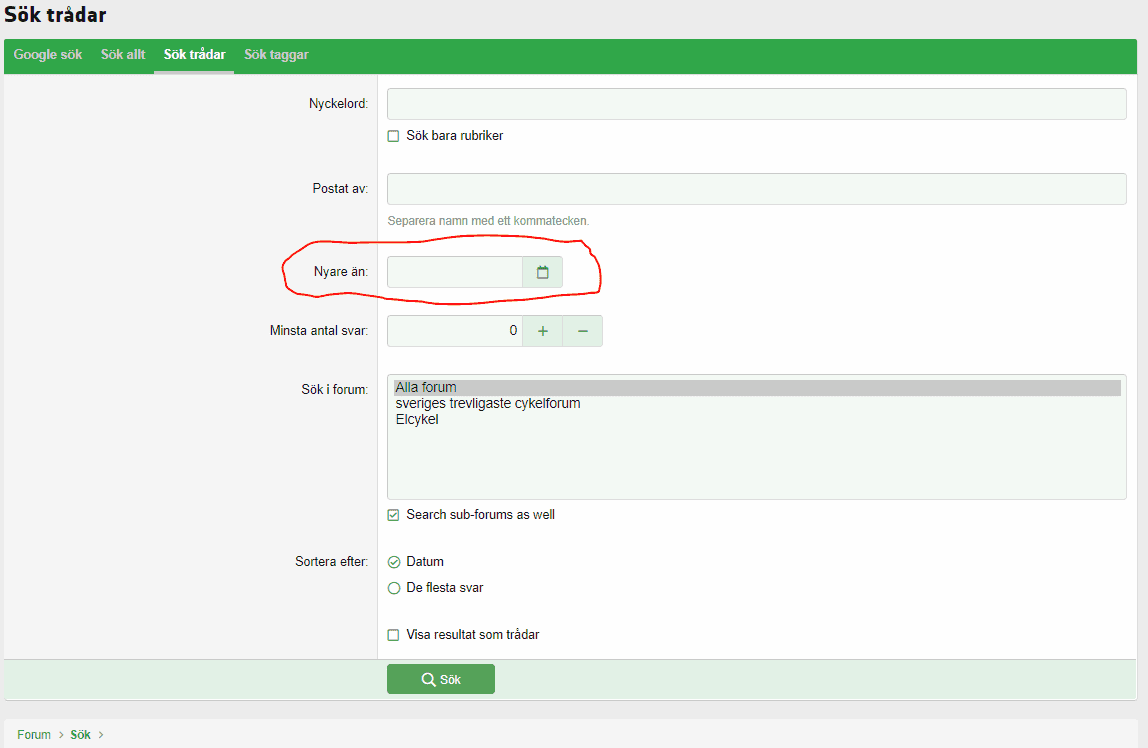Viewport: 1148px width, 748px height.
Task: Select the Sök trådar tab
Action: tap(194, 55)
